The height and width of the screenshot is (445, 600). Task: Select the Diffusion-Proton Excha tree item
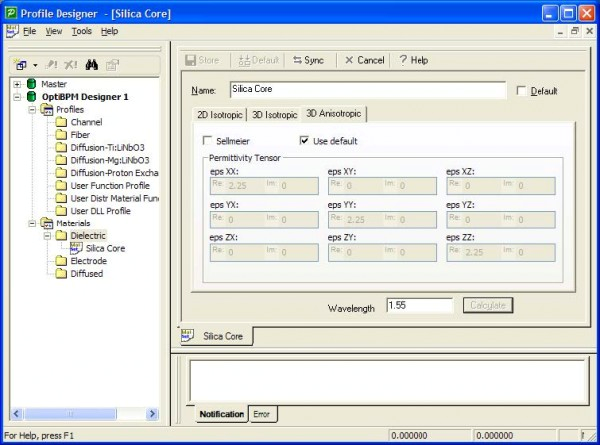click(114, 173)
